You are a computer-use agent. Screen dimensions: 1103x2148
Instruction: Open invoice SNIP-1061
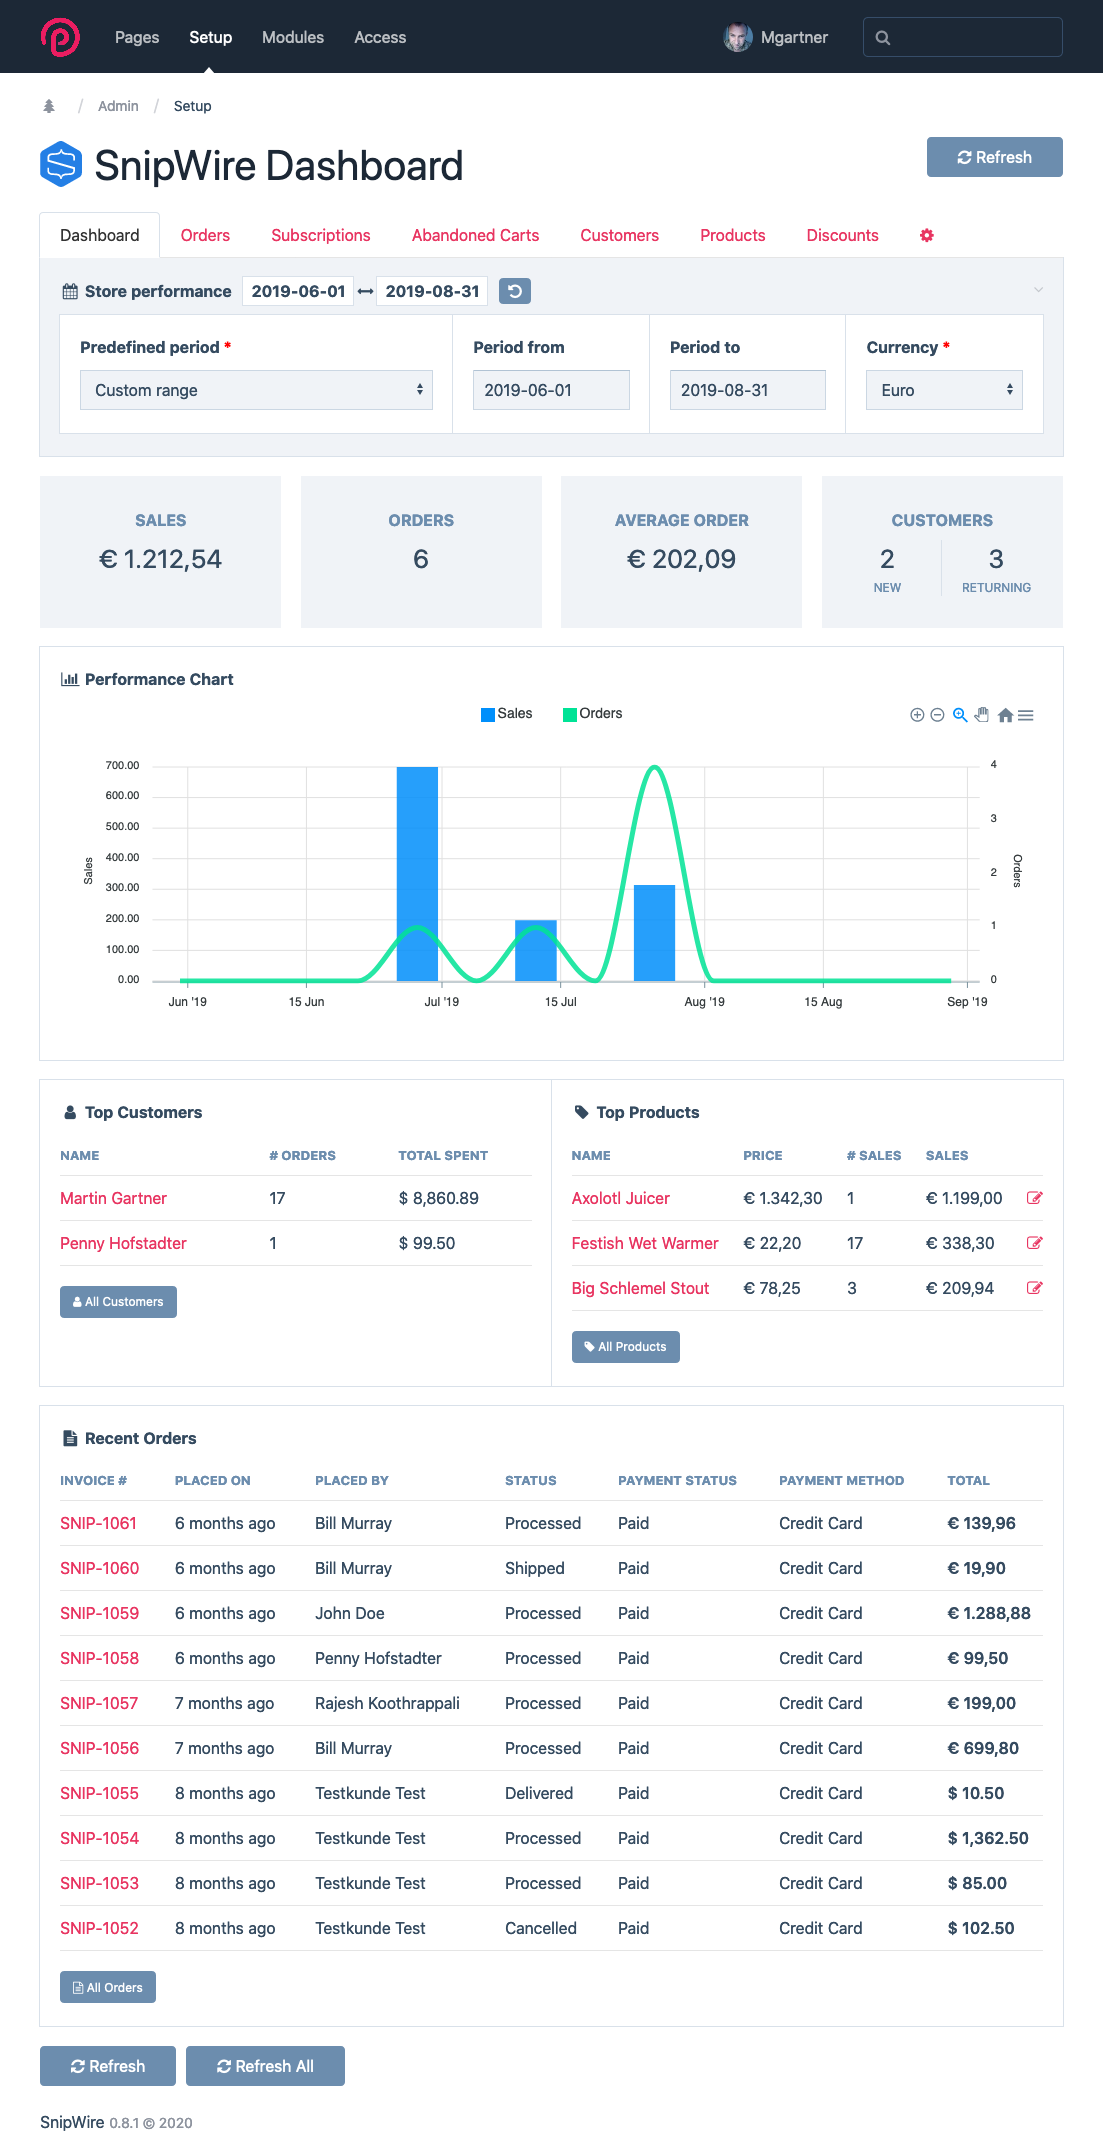pos(98,1523)
